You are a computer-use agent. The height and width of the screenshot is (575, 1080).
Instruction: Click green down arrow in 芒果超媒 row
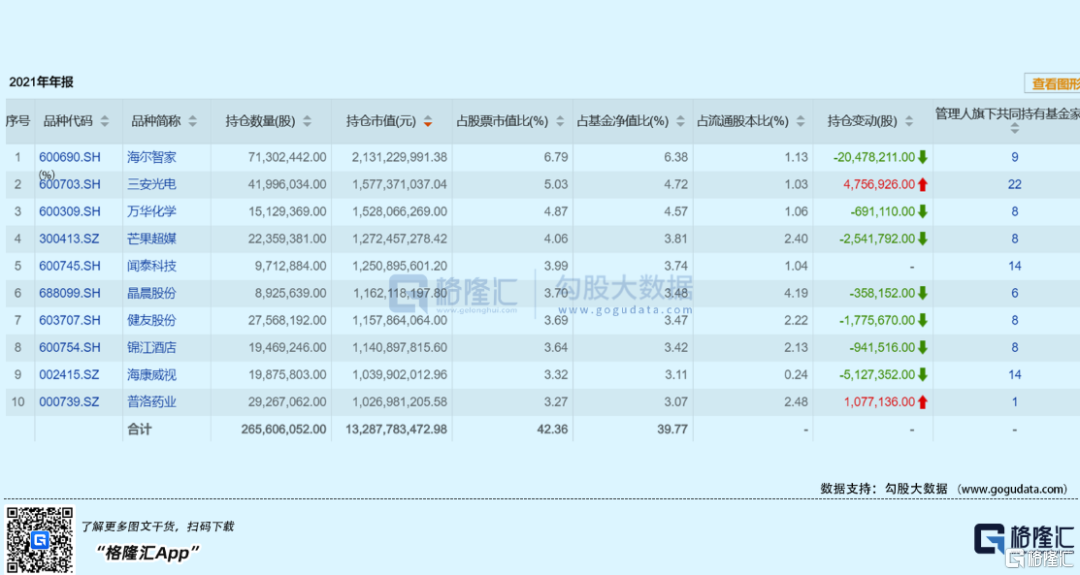click(x=923, y=239)
